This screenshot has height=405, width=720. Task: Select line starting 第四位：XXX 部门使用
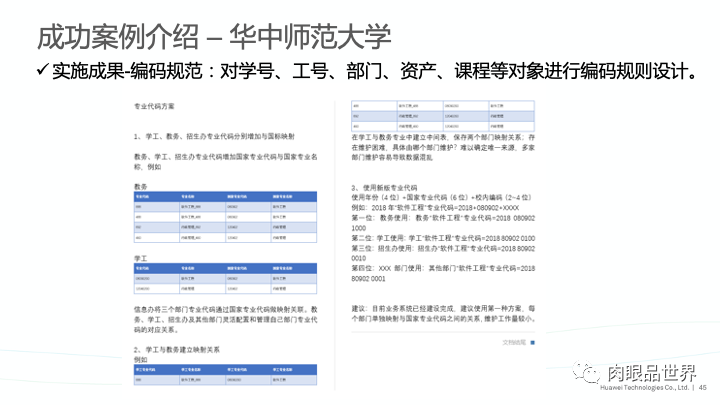pyautogui.click(x=443, y=273)
